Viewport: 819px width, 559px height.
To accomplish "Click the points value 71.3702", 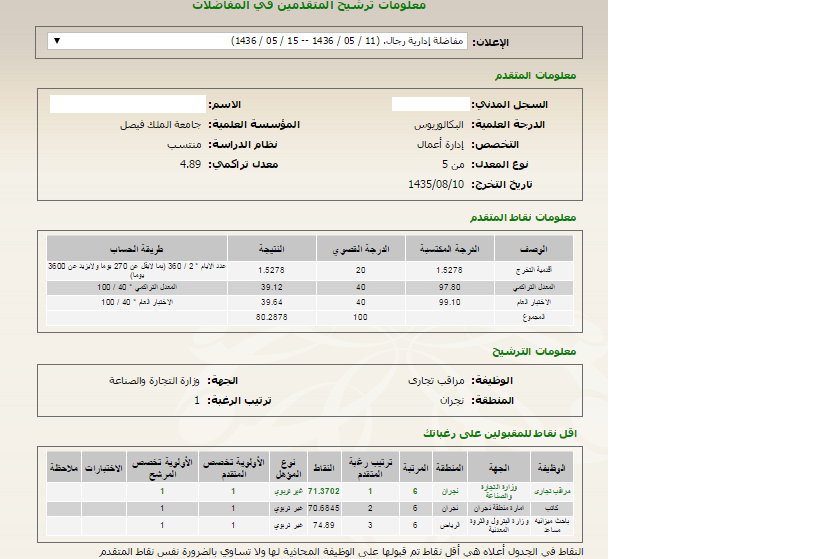I will (x=324, y=491).
